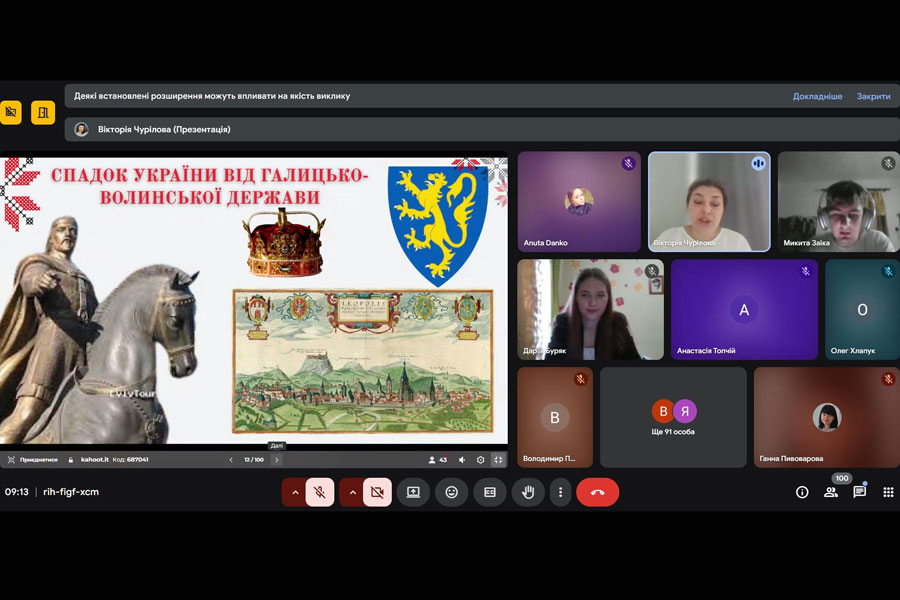Image resolution: width=900 pixels, height=600 pixels.
Task: Click the first yellow extension icon
Action: 10,112
